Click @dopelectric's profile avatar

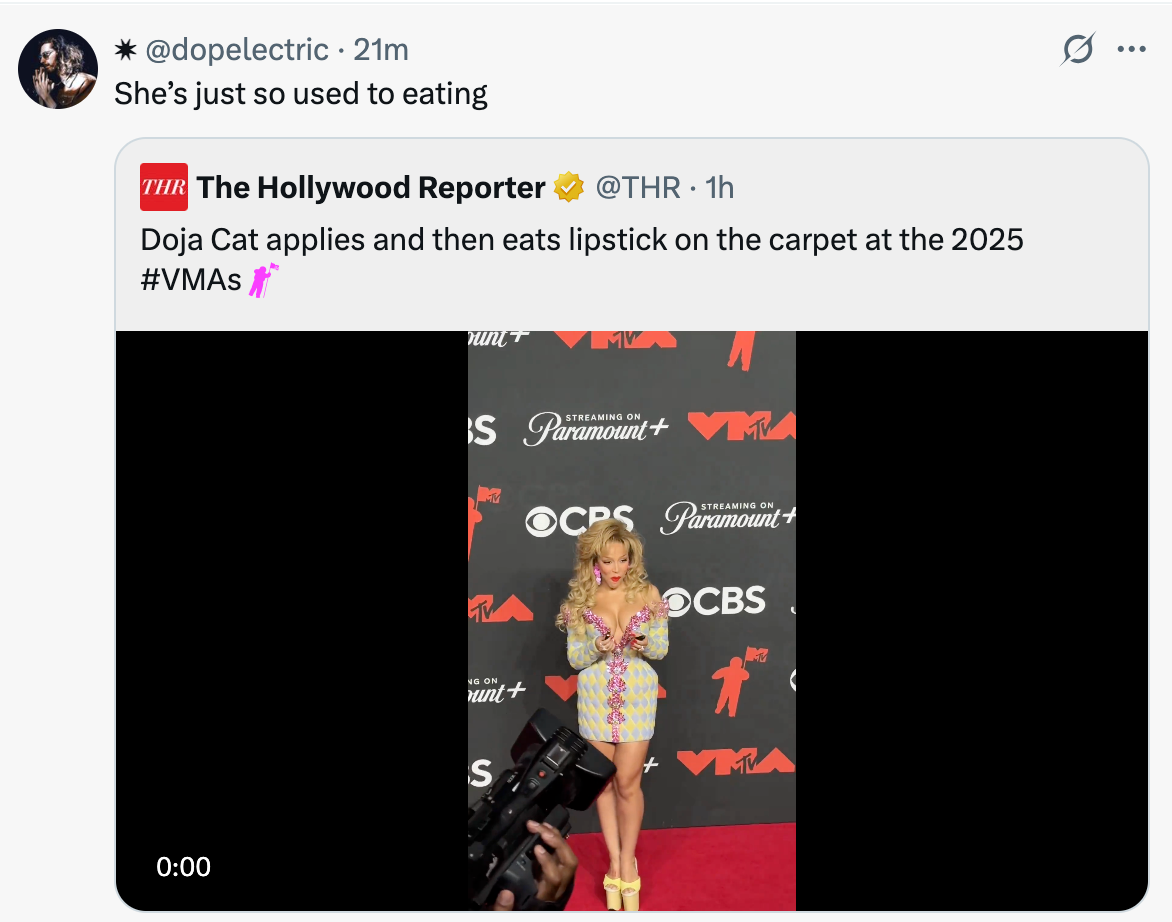pos(57,68)
